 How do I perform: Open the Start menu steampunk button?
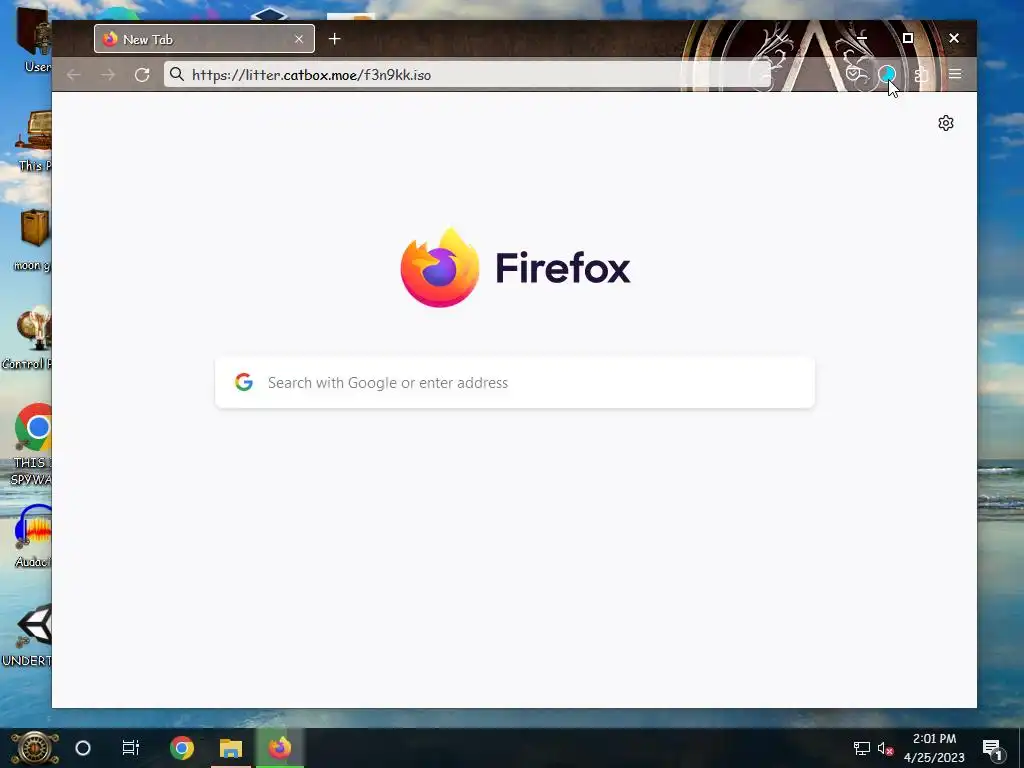34,748
